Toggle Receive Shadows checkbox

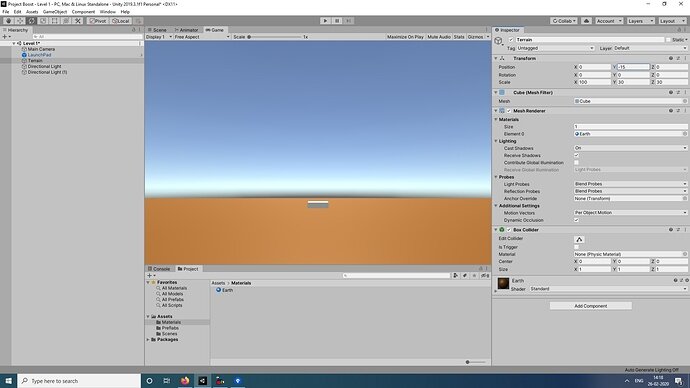click(x=576, y=155)
